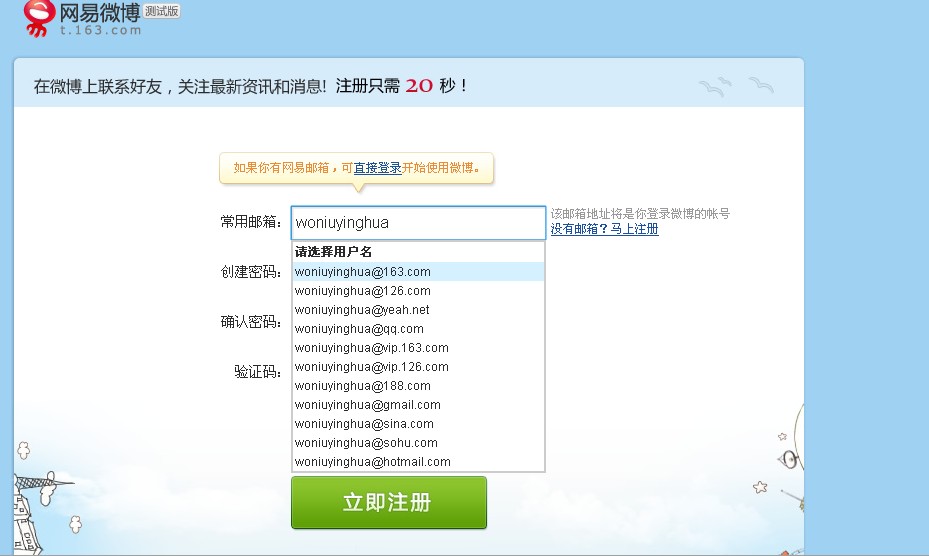Pick woniuyinghua@gmail.com from dropdown
This screenshot has width=929, height=556.
[x=418, y=404]
